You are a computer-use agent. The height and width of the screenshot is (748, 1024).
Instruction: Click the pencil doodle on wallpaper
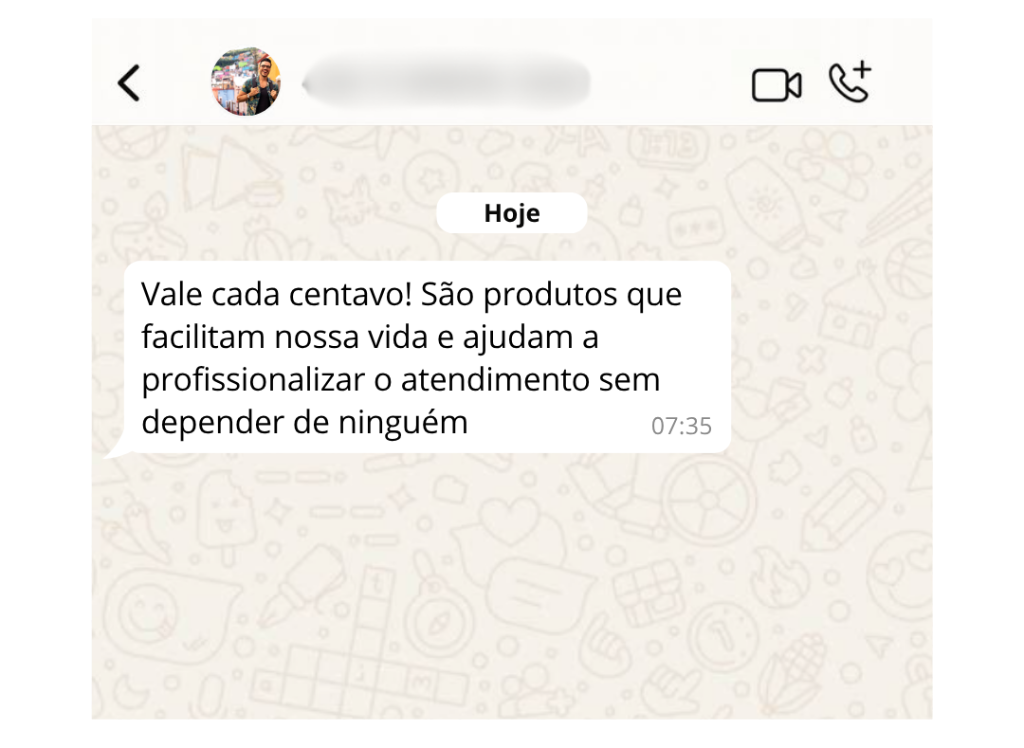tap(841, 509)
